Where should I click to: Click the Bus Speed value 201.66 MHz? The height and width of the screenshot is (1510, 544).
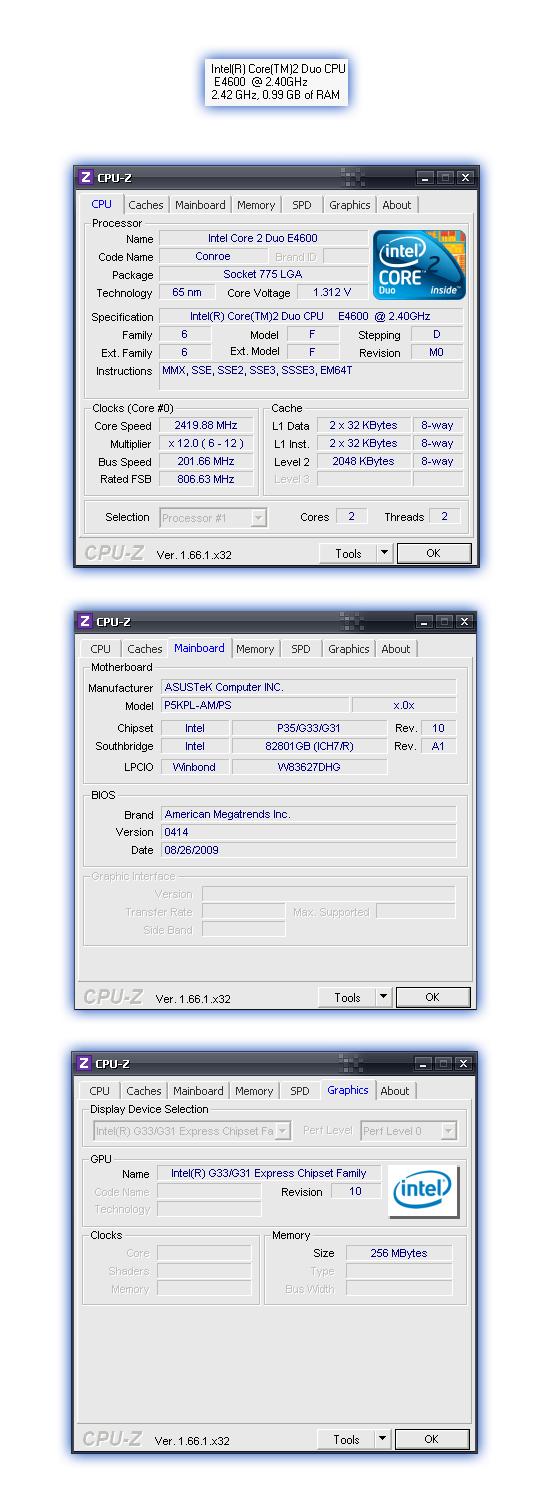point(206,461)
